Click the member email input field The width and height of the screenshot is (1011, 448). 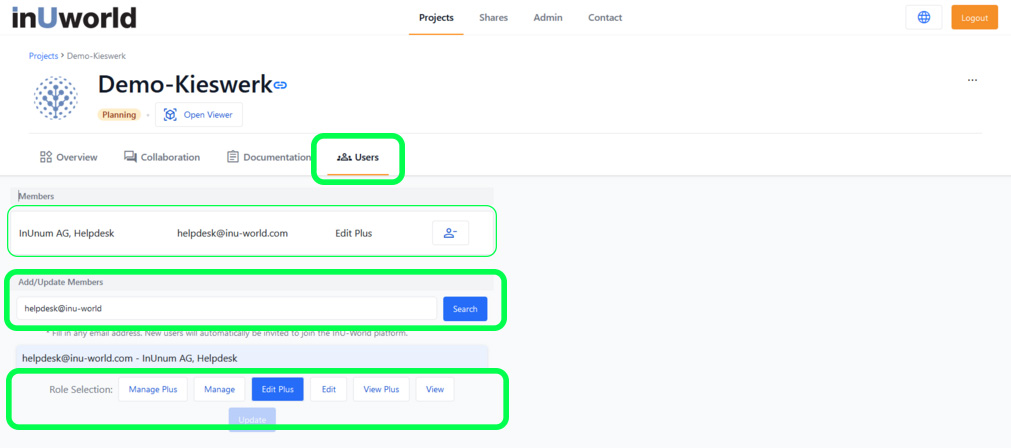click(226, 309)
